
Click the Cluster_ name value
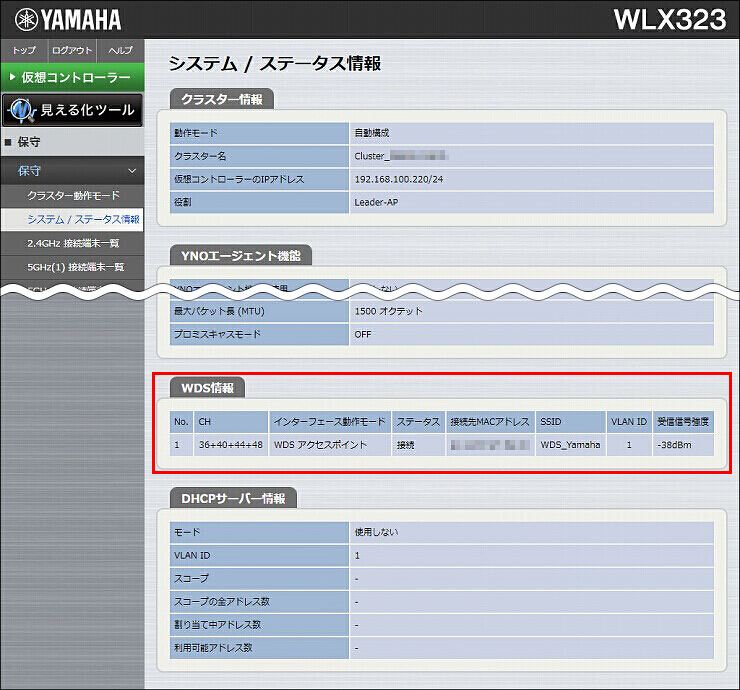[401, 156]
